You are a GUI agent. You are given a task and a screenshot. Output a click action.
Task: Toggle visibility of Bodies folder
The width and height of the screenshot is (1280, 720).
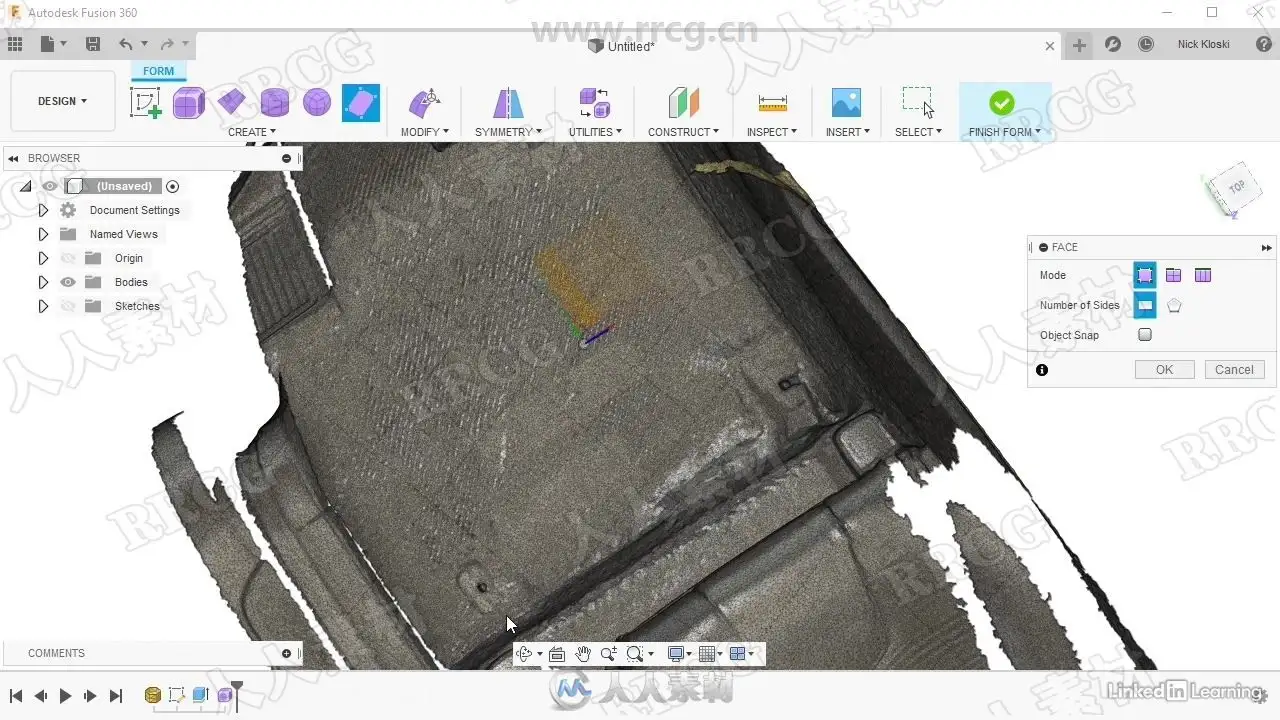point(68,282)
